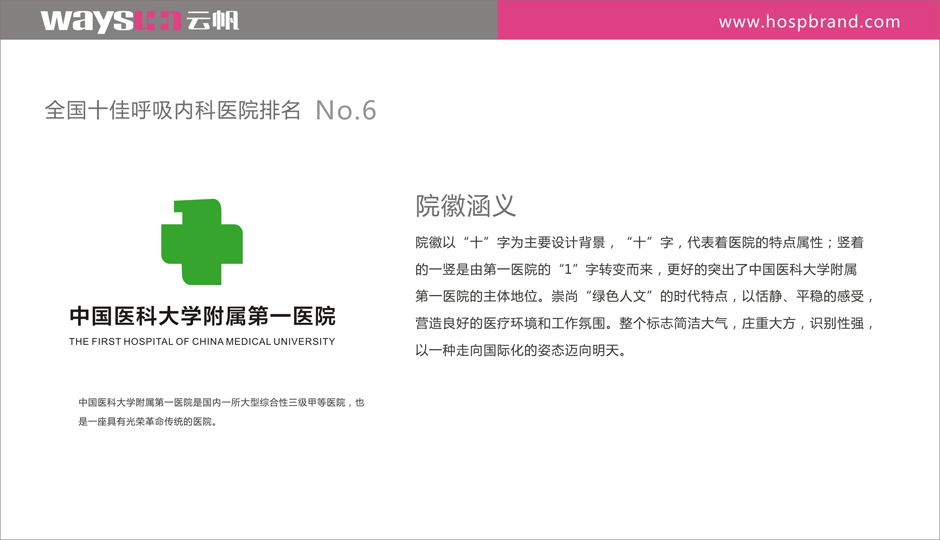Click paragraph line starting 院徽以“十”字为主要设计背景
This screenshot has height=540, width=940.
pos(639,242)
